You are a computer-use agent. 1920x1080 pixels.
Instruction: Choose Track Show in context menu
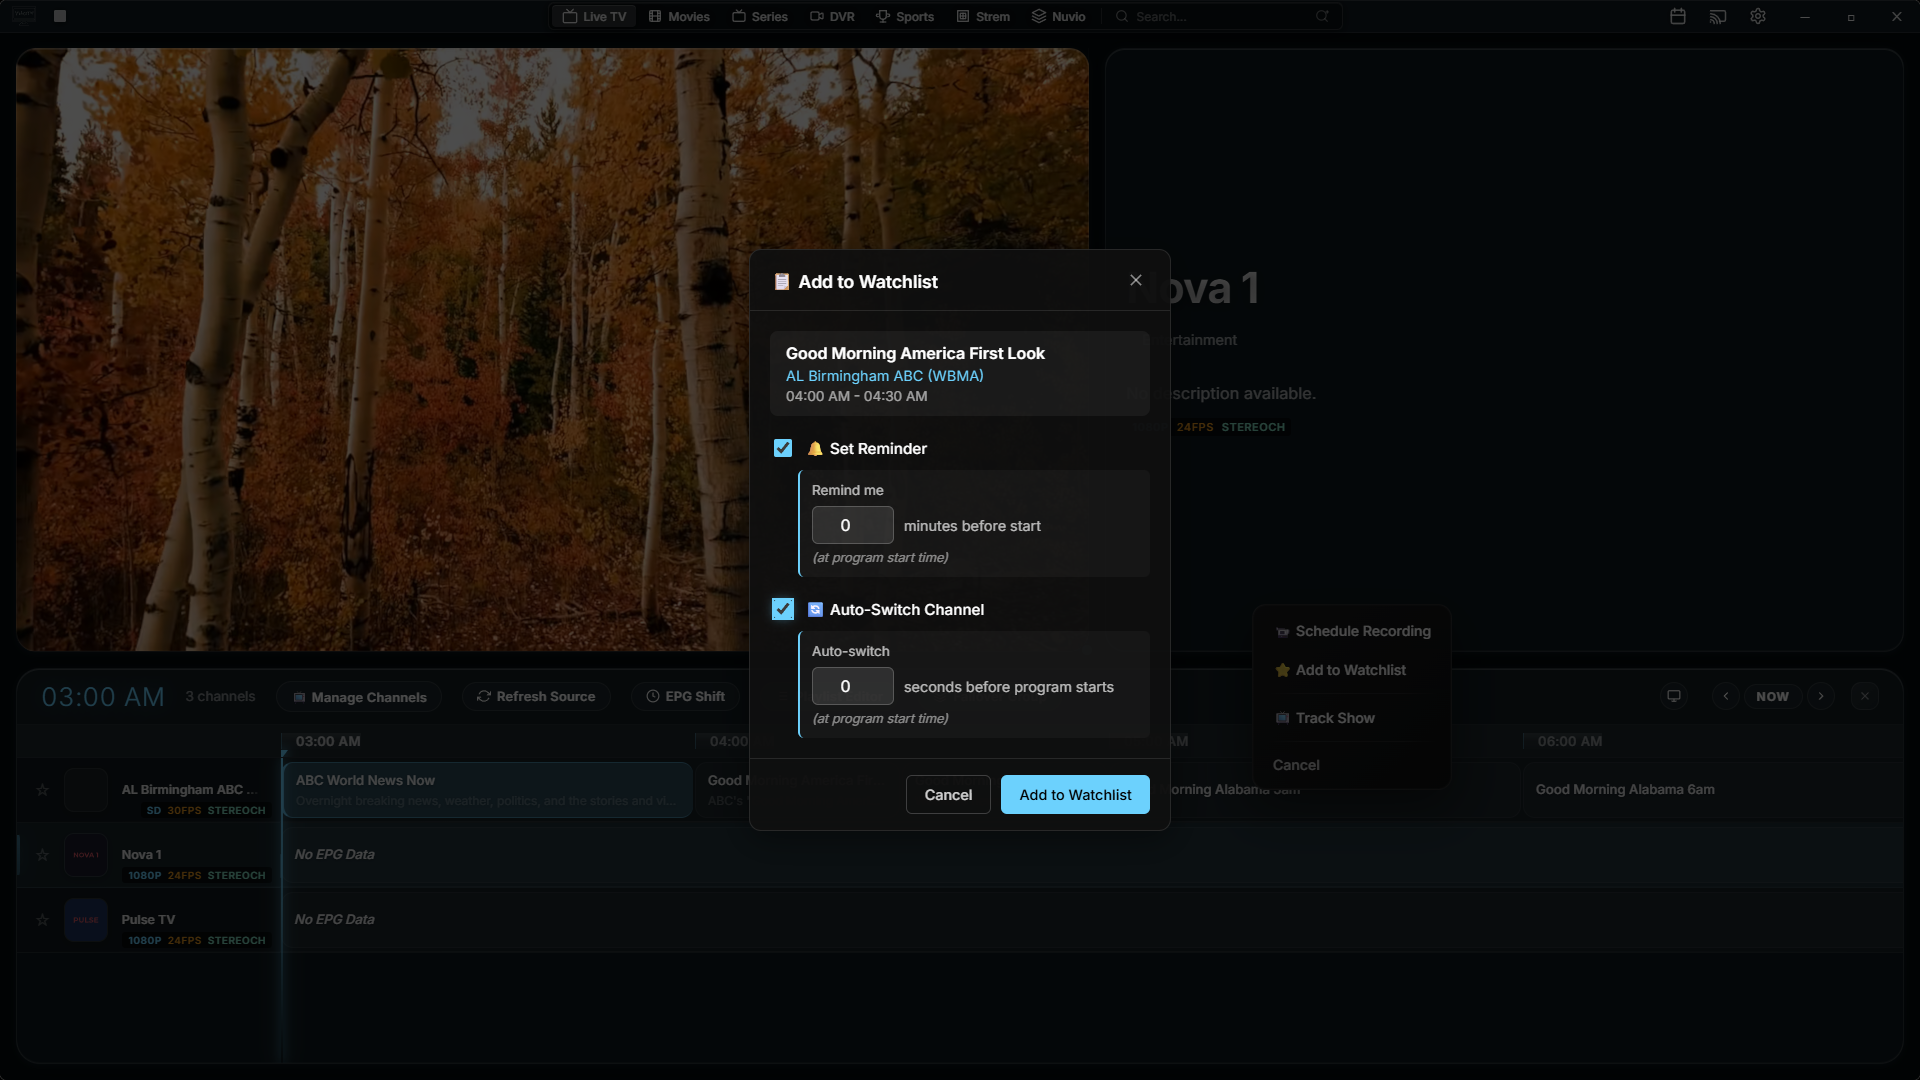pyautogui.click(x=1352, y=718)
